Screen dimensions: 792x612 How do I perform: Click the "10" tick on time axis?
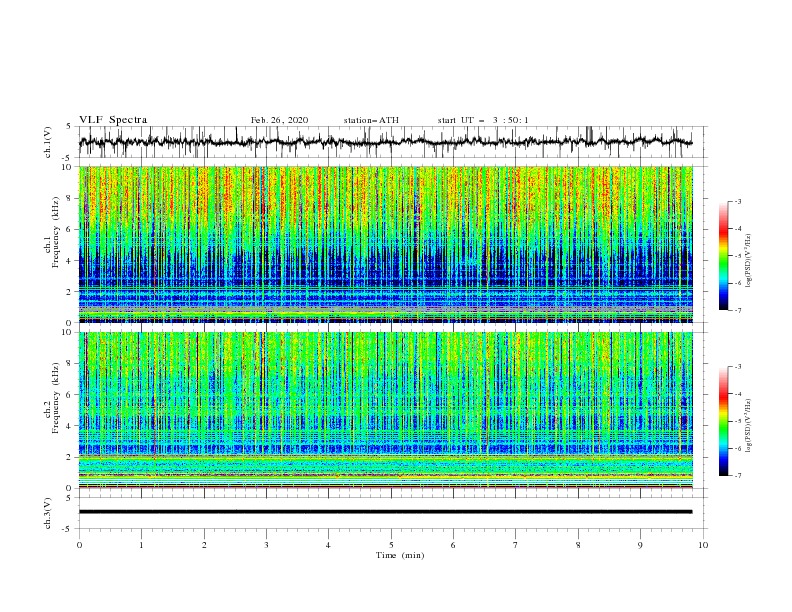[x=703, y=545]
